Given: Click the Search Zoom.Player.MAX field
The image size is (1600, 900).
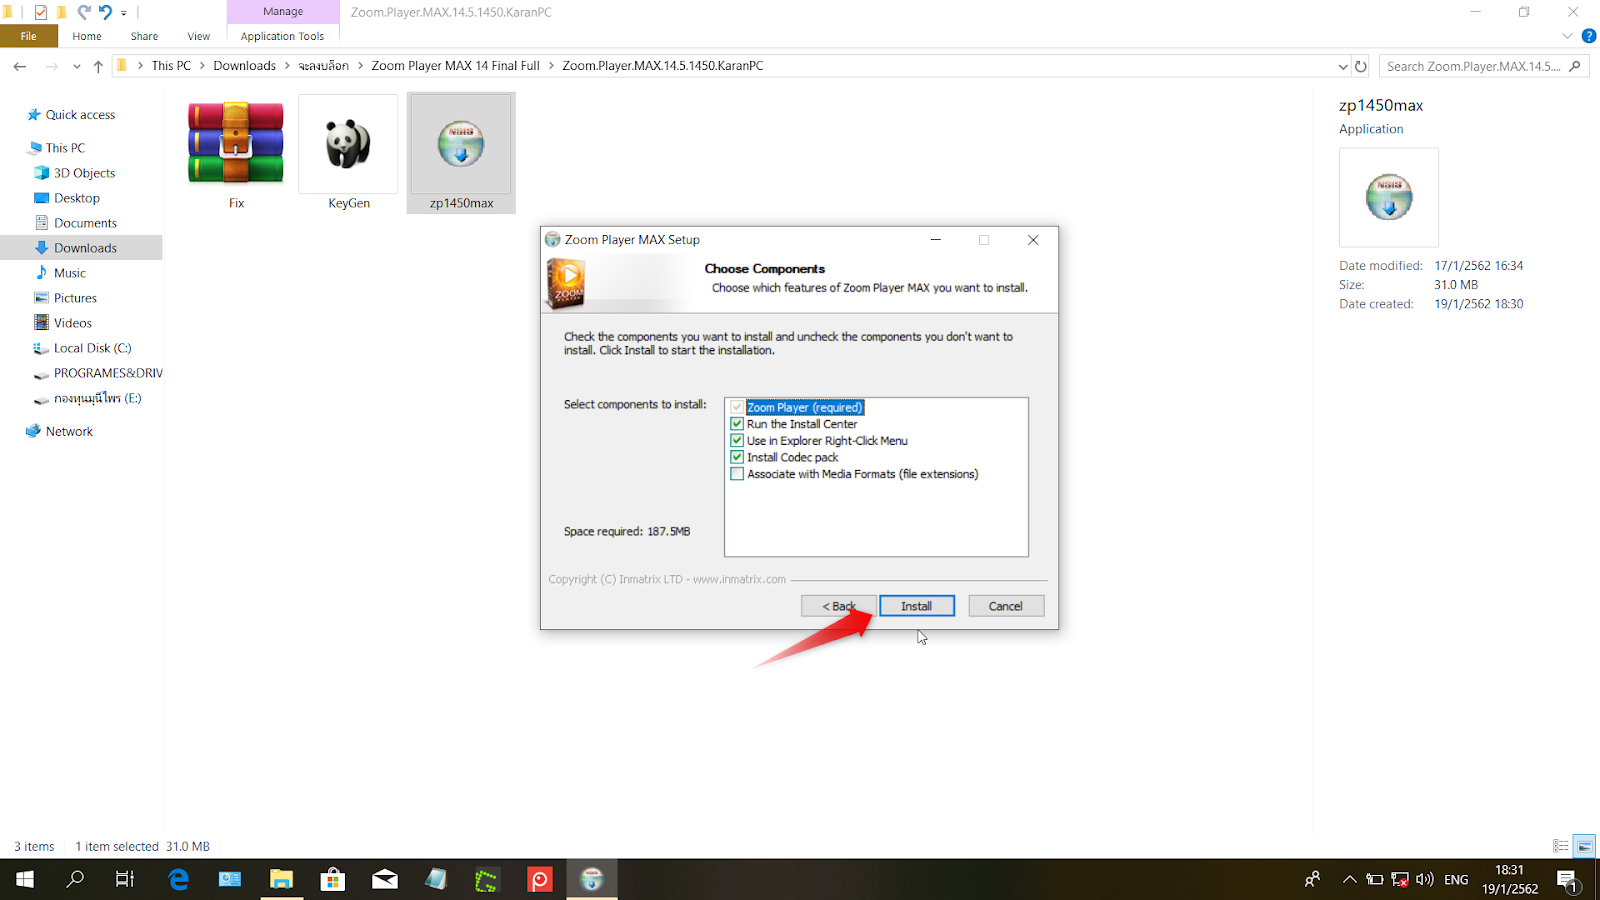Looking at the screenshot, I should point(1484,66).
